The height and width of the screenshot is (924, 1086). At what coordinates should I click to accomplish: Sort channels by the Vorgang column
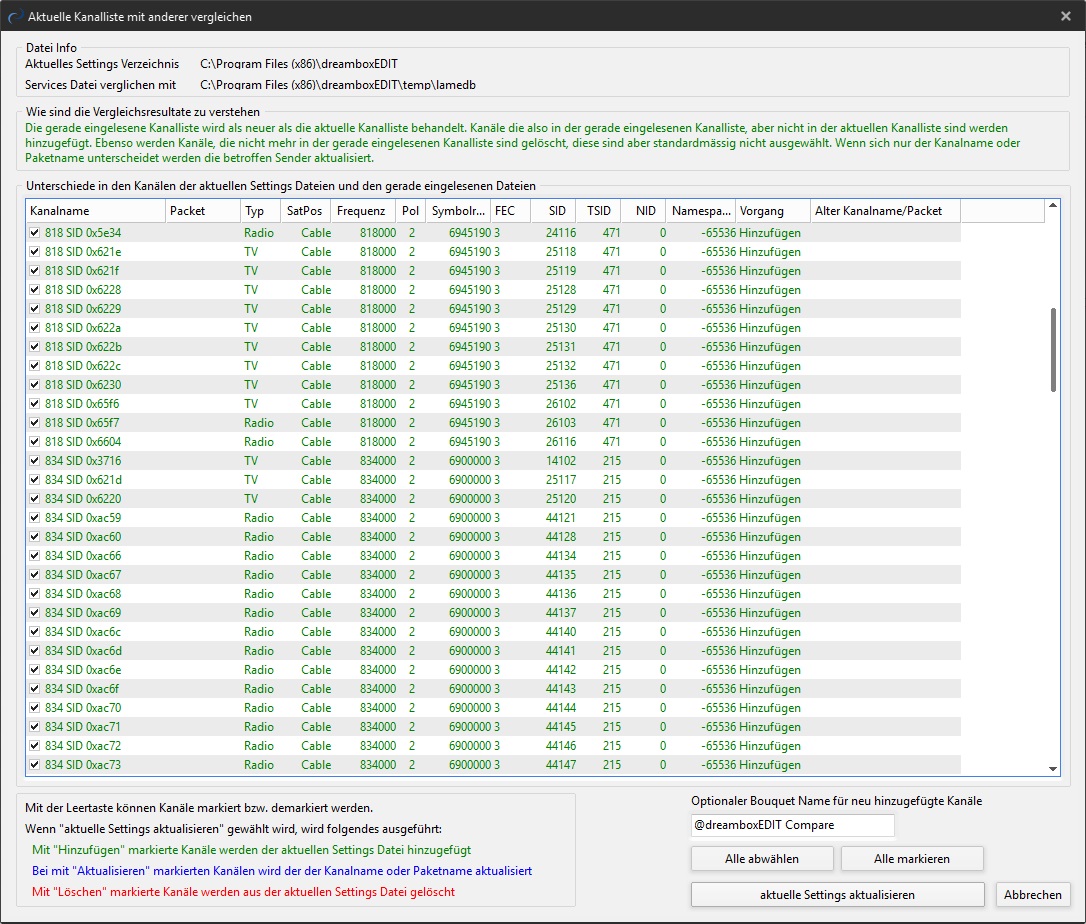click(772, 211)
